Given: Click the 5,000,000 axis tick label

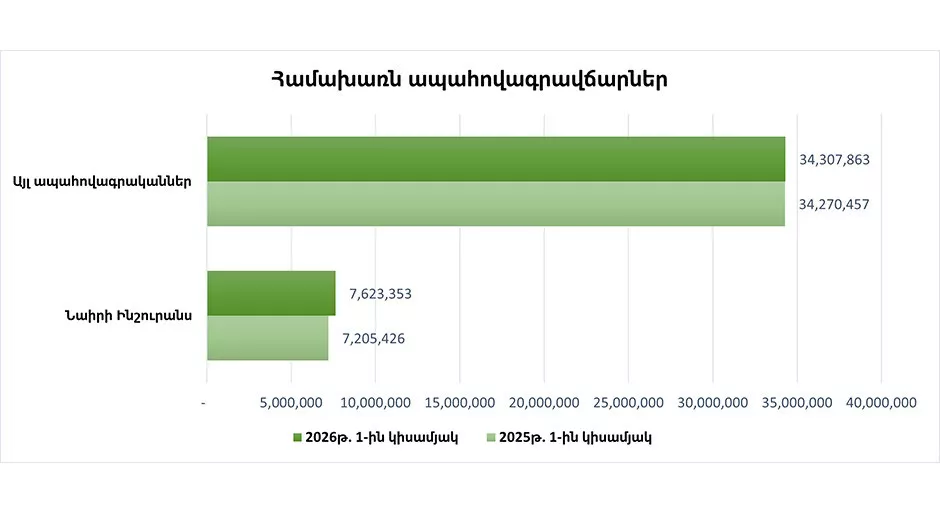Looking at the screenshot, I should pyautogui.click(x=291, y=403).
